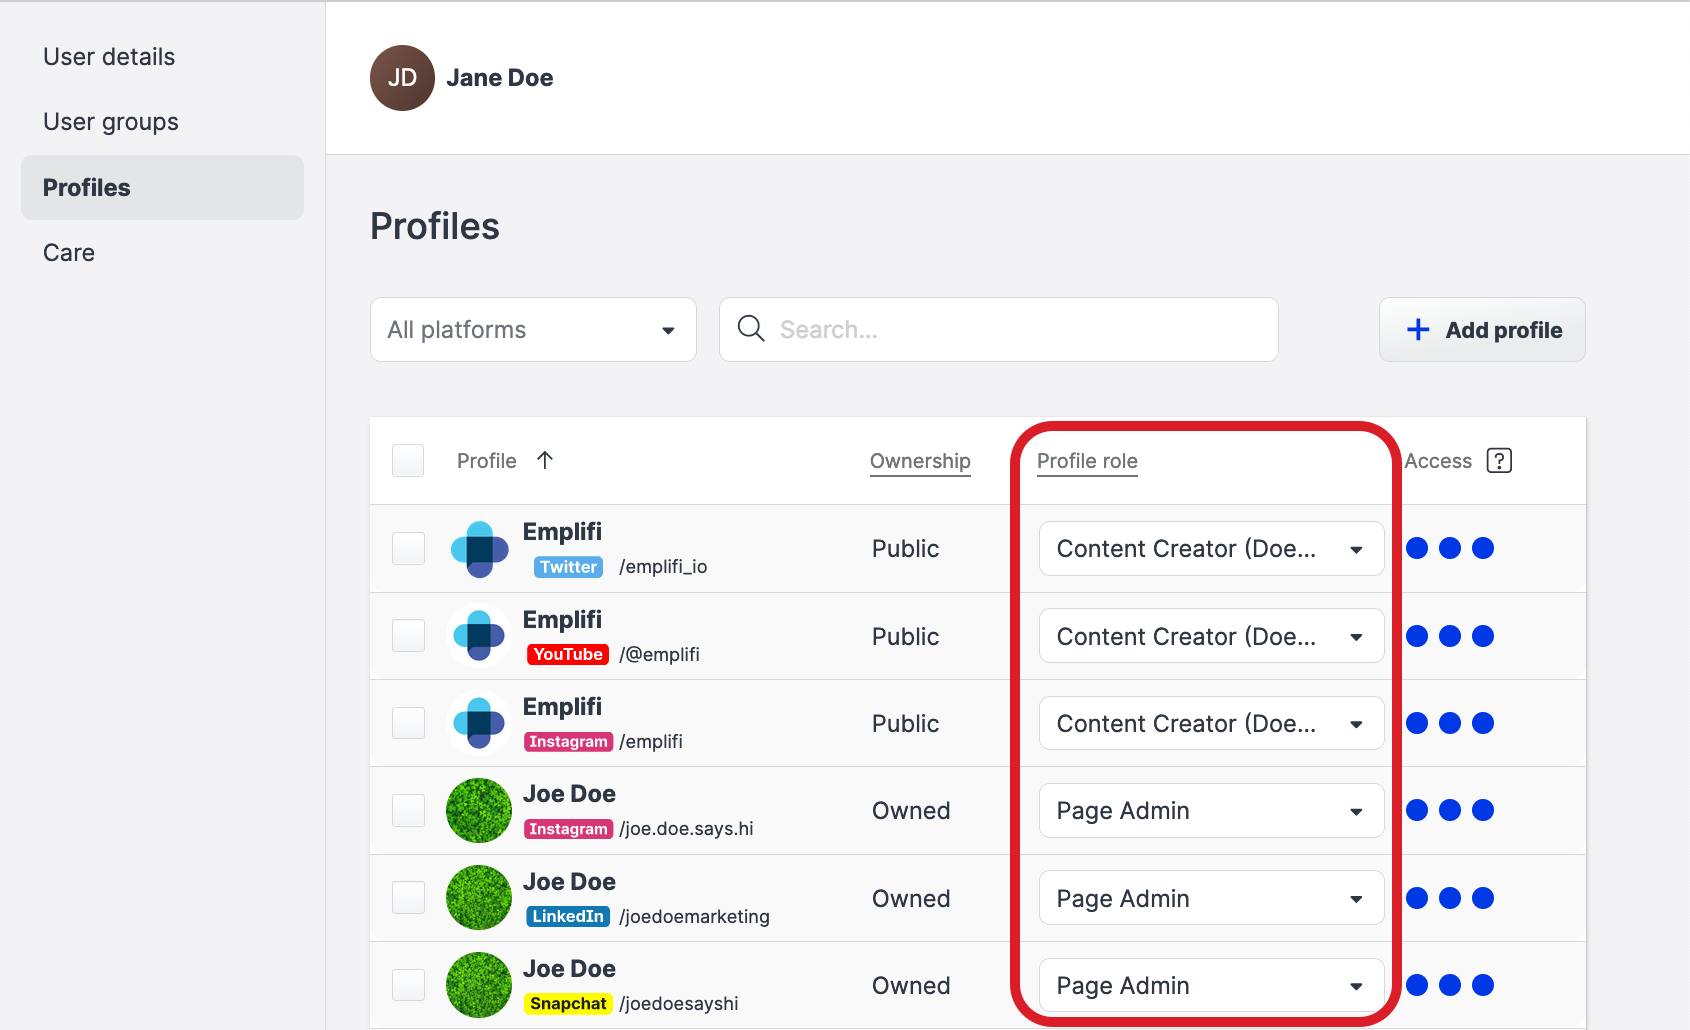Click the magnifying glass search icon
The height and width of the screenshot is (1030, 1690).
(x=750, y=329)
